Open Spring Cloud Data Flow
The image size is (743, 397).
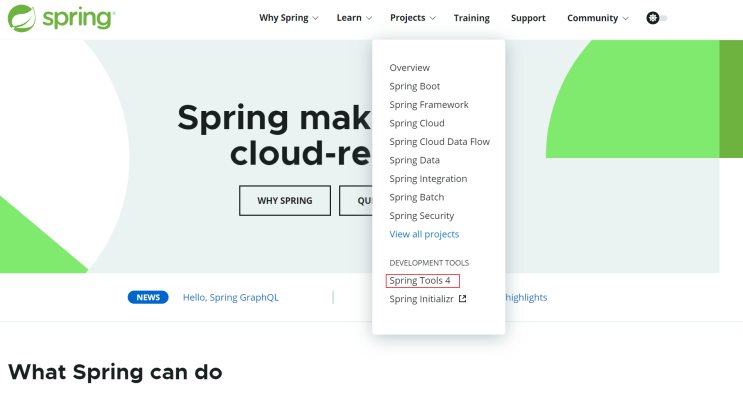click(x=439, y=142)
